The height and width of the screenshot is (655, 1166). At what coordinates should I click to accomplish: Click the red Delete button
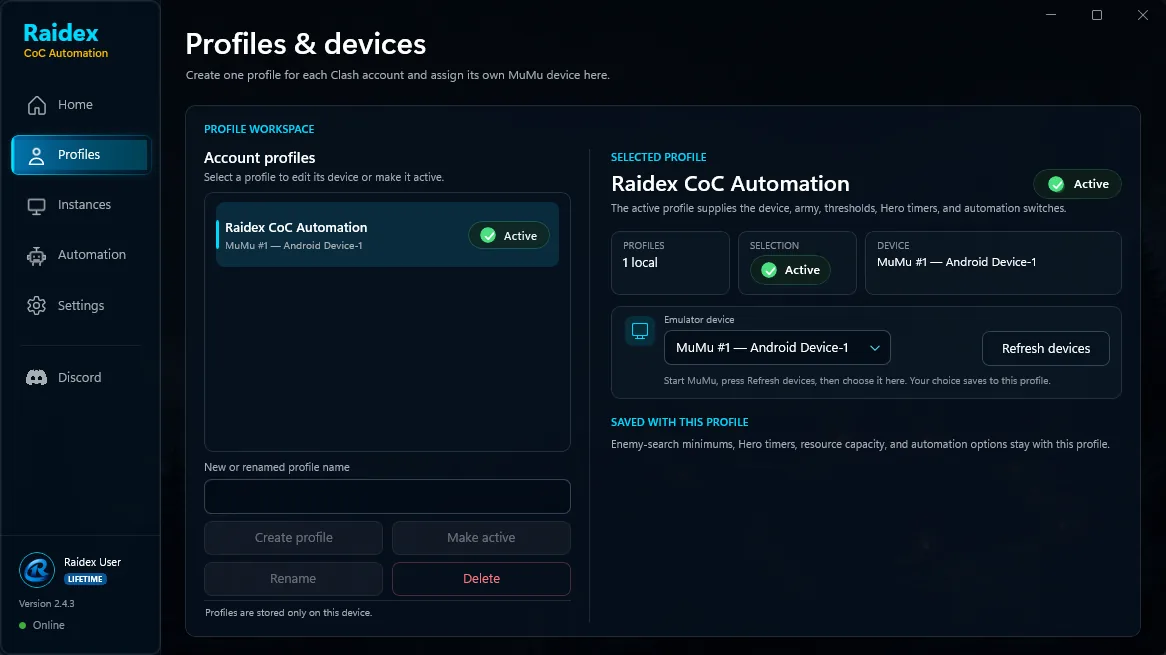tap(481, 578)
